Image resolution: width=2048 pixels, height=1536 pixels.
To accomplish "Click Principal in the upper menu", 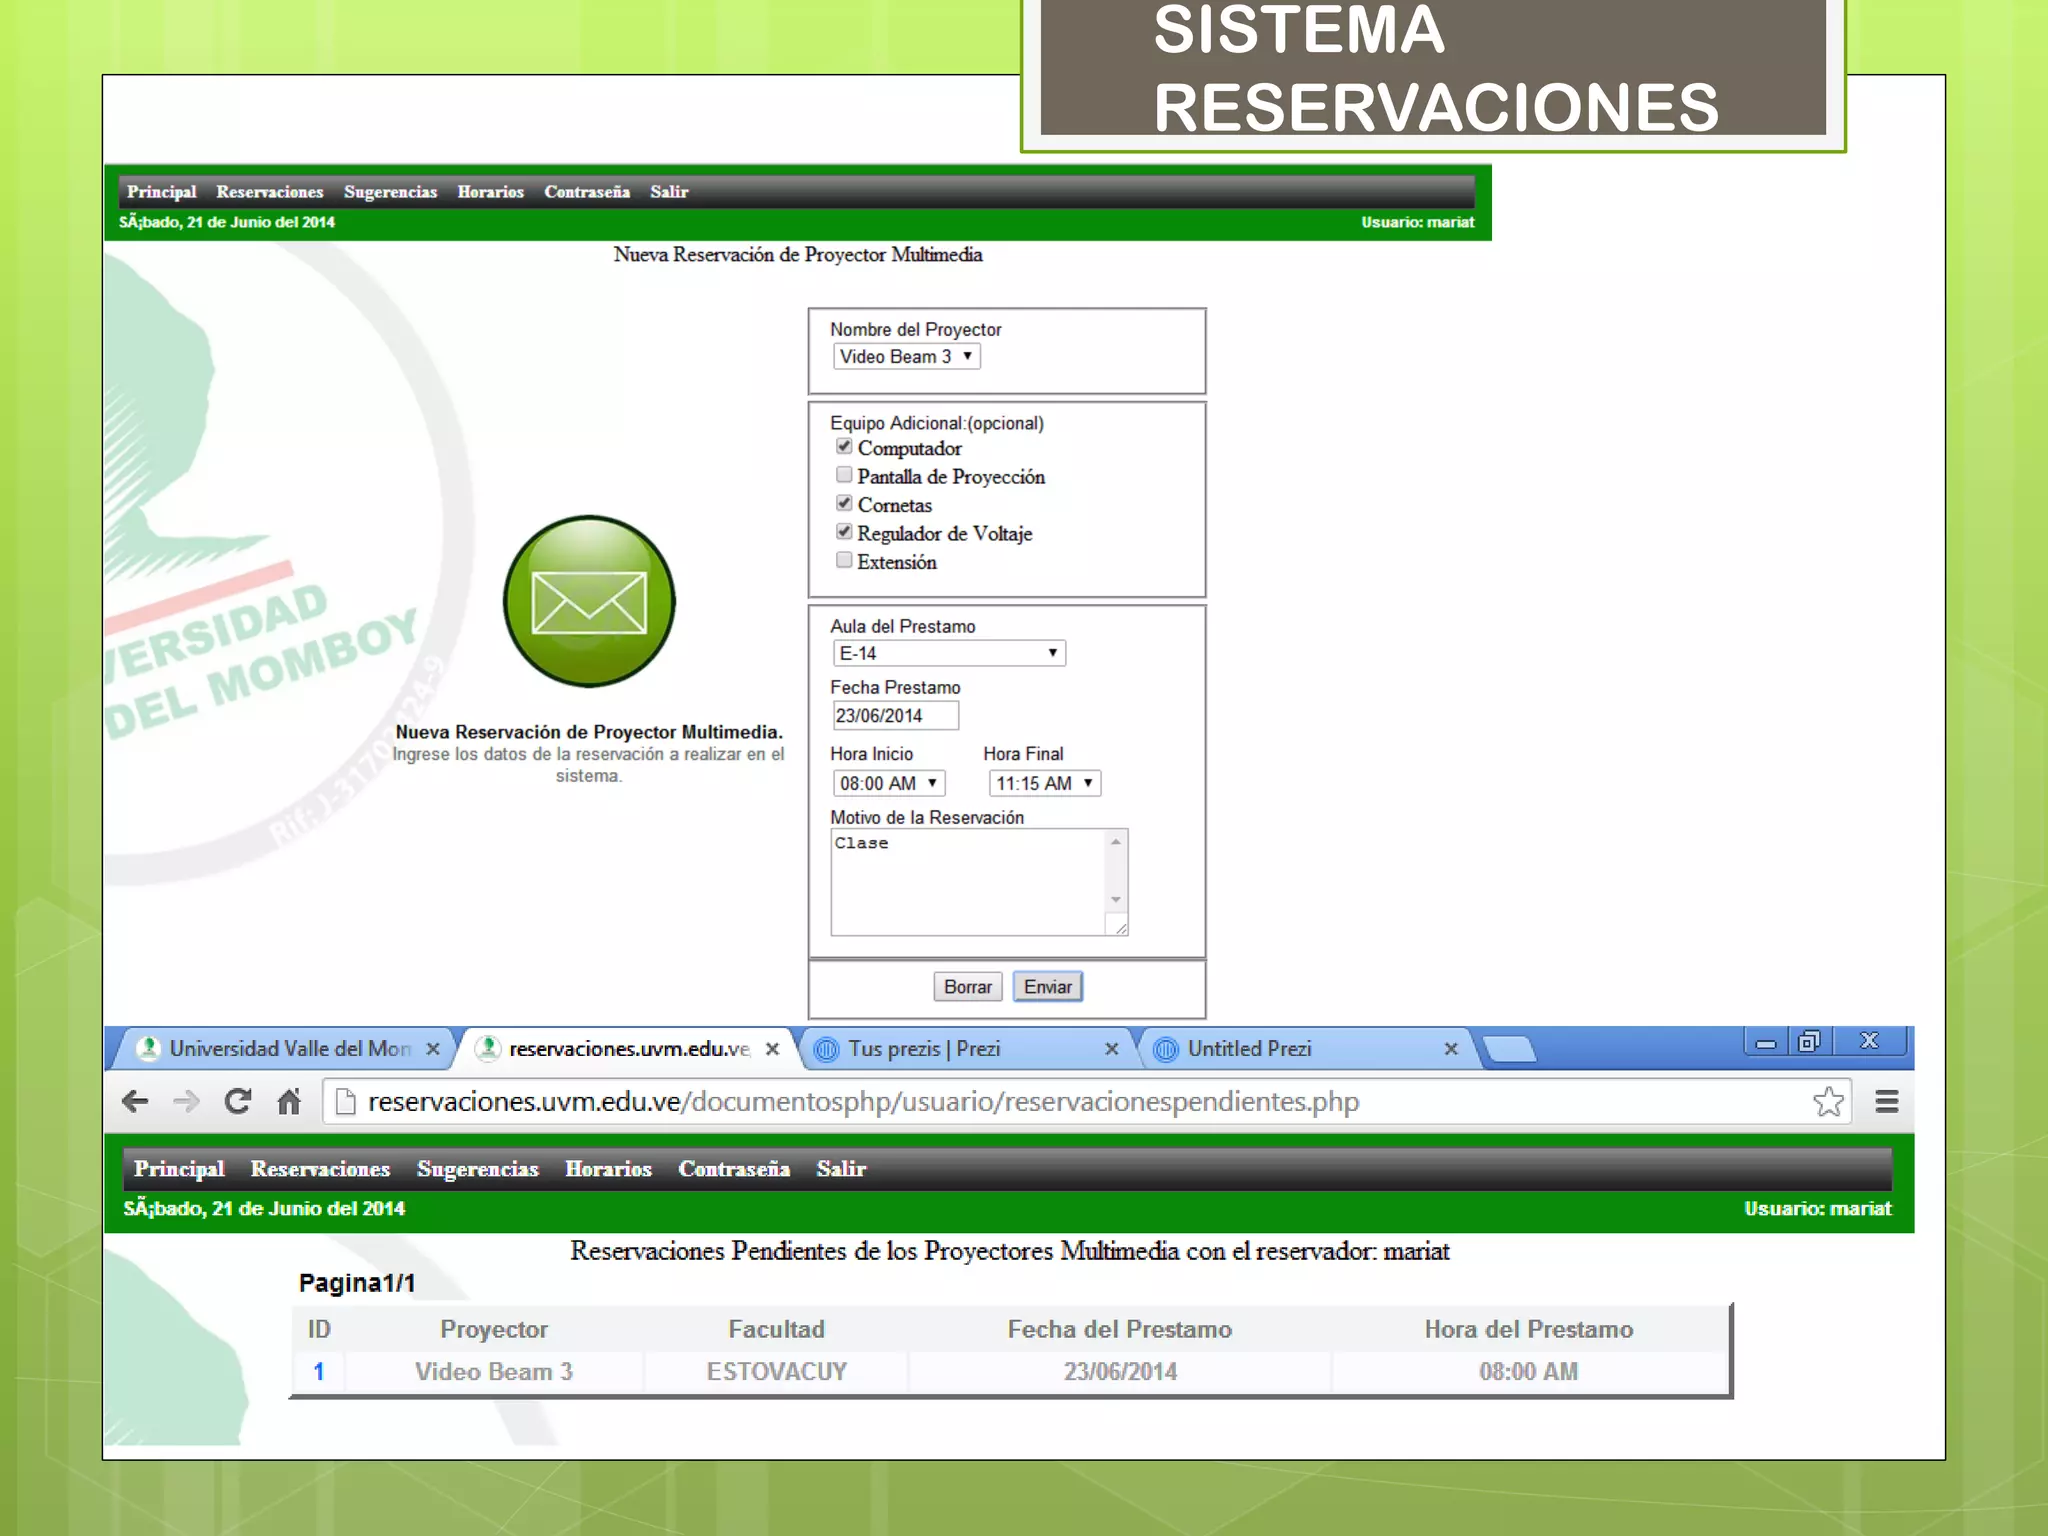I will coord(161,192).
